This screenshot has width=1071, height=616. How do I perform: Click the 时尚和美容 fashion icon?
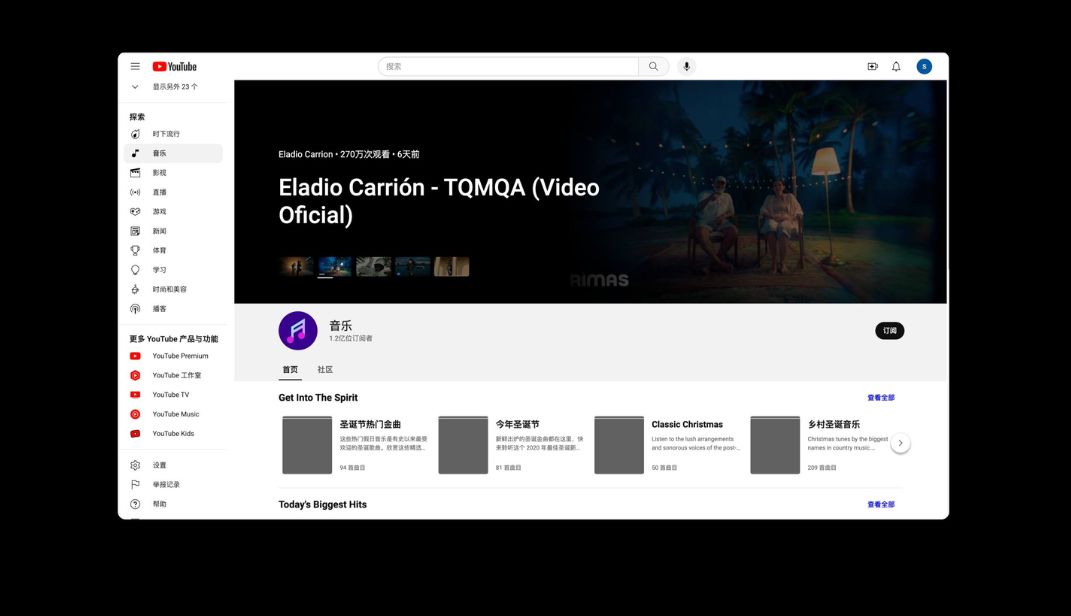tap(135, 289)
